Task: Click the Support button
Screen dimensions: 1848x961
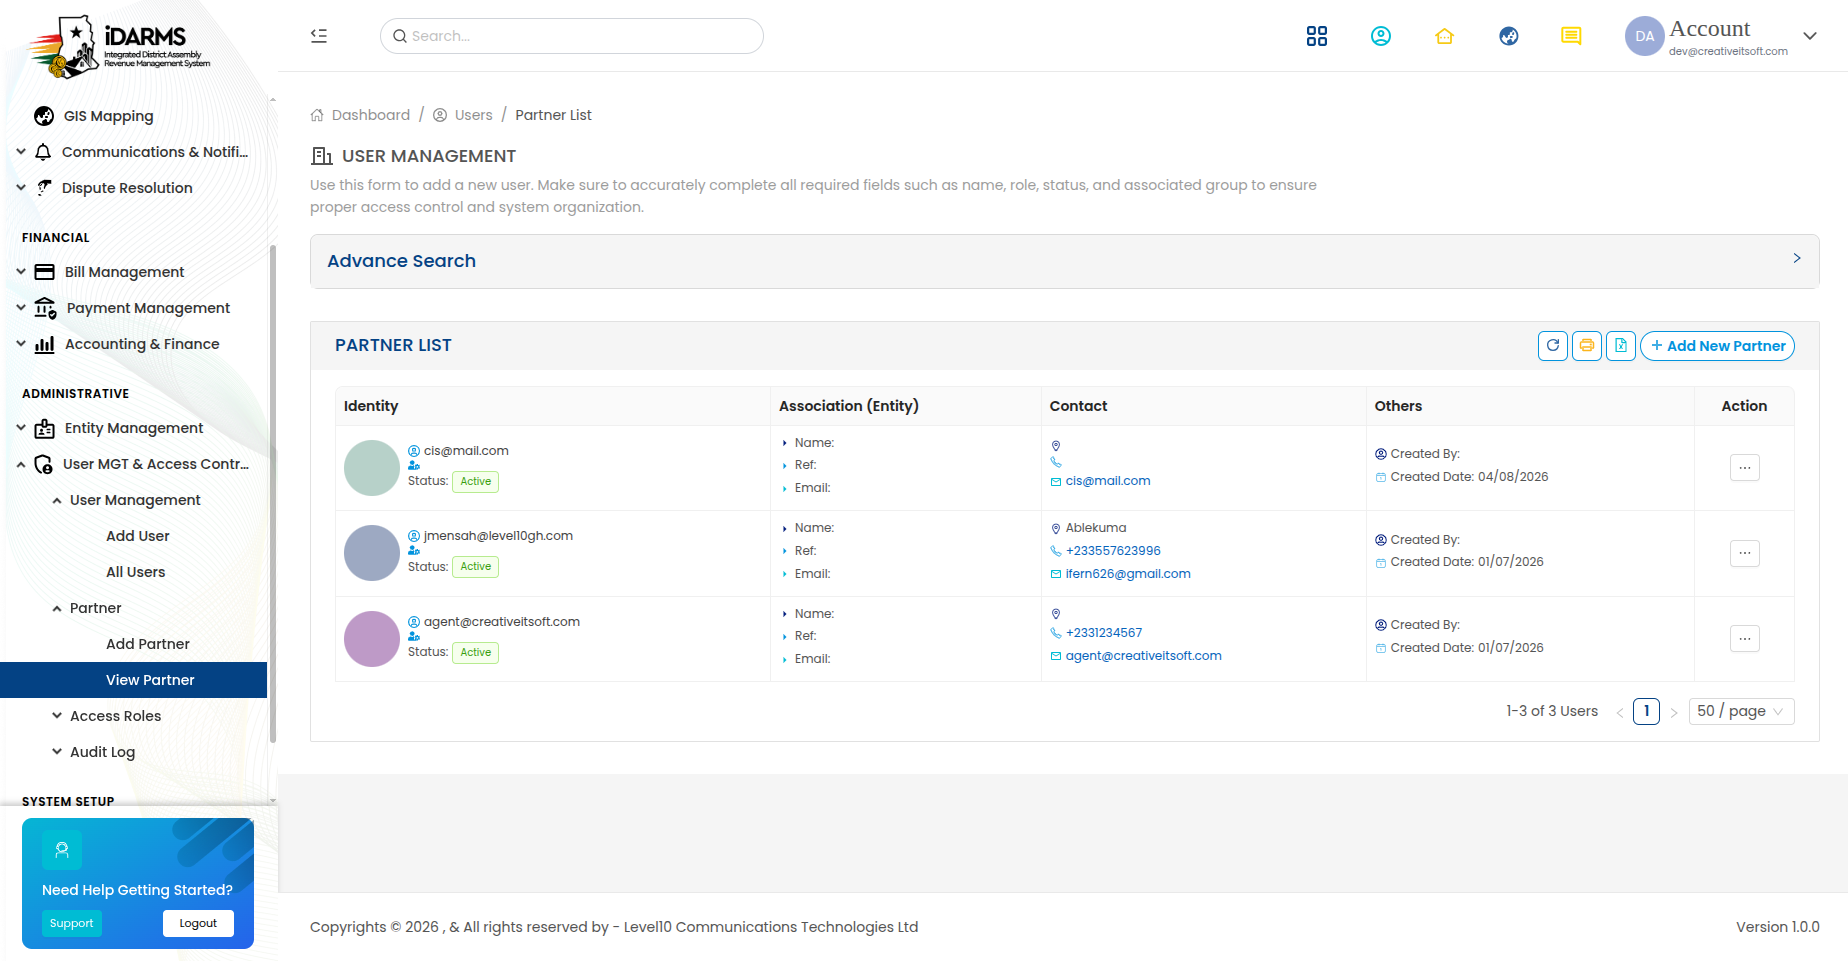Action: pyautogui.click(x=72, y=923)
